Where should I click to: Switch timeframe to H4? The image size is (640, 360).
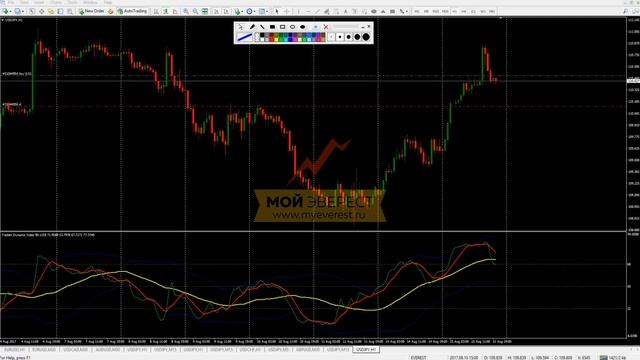pyautogui.click(x=464, y=11)
